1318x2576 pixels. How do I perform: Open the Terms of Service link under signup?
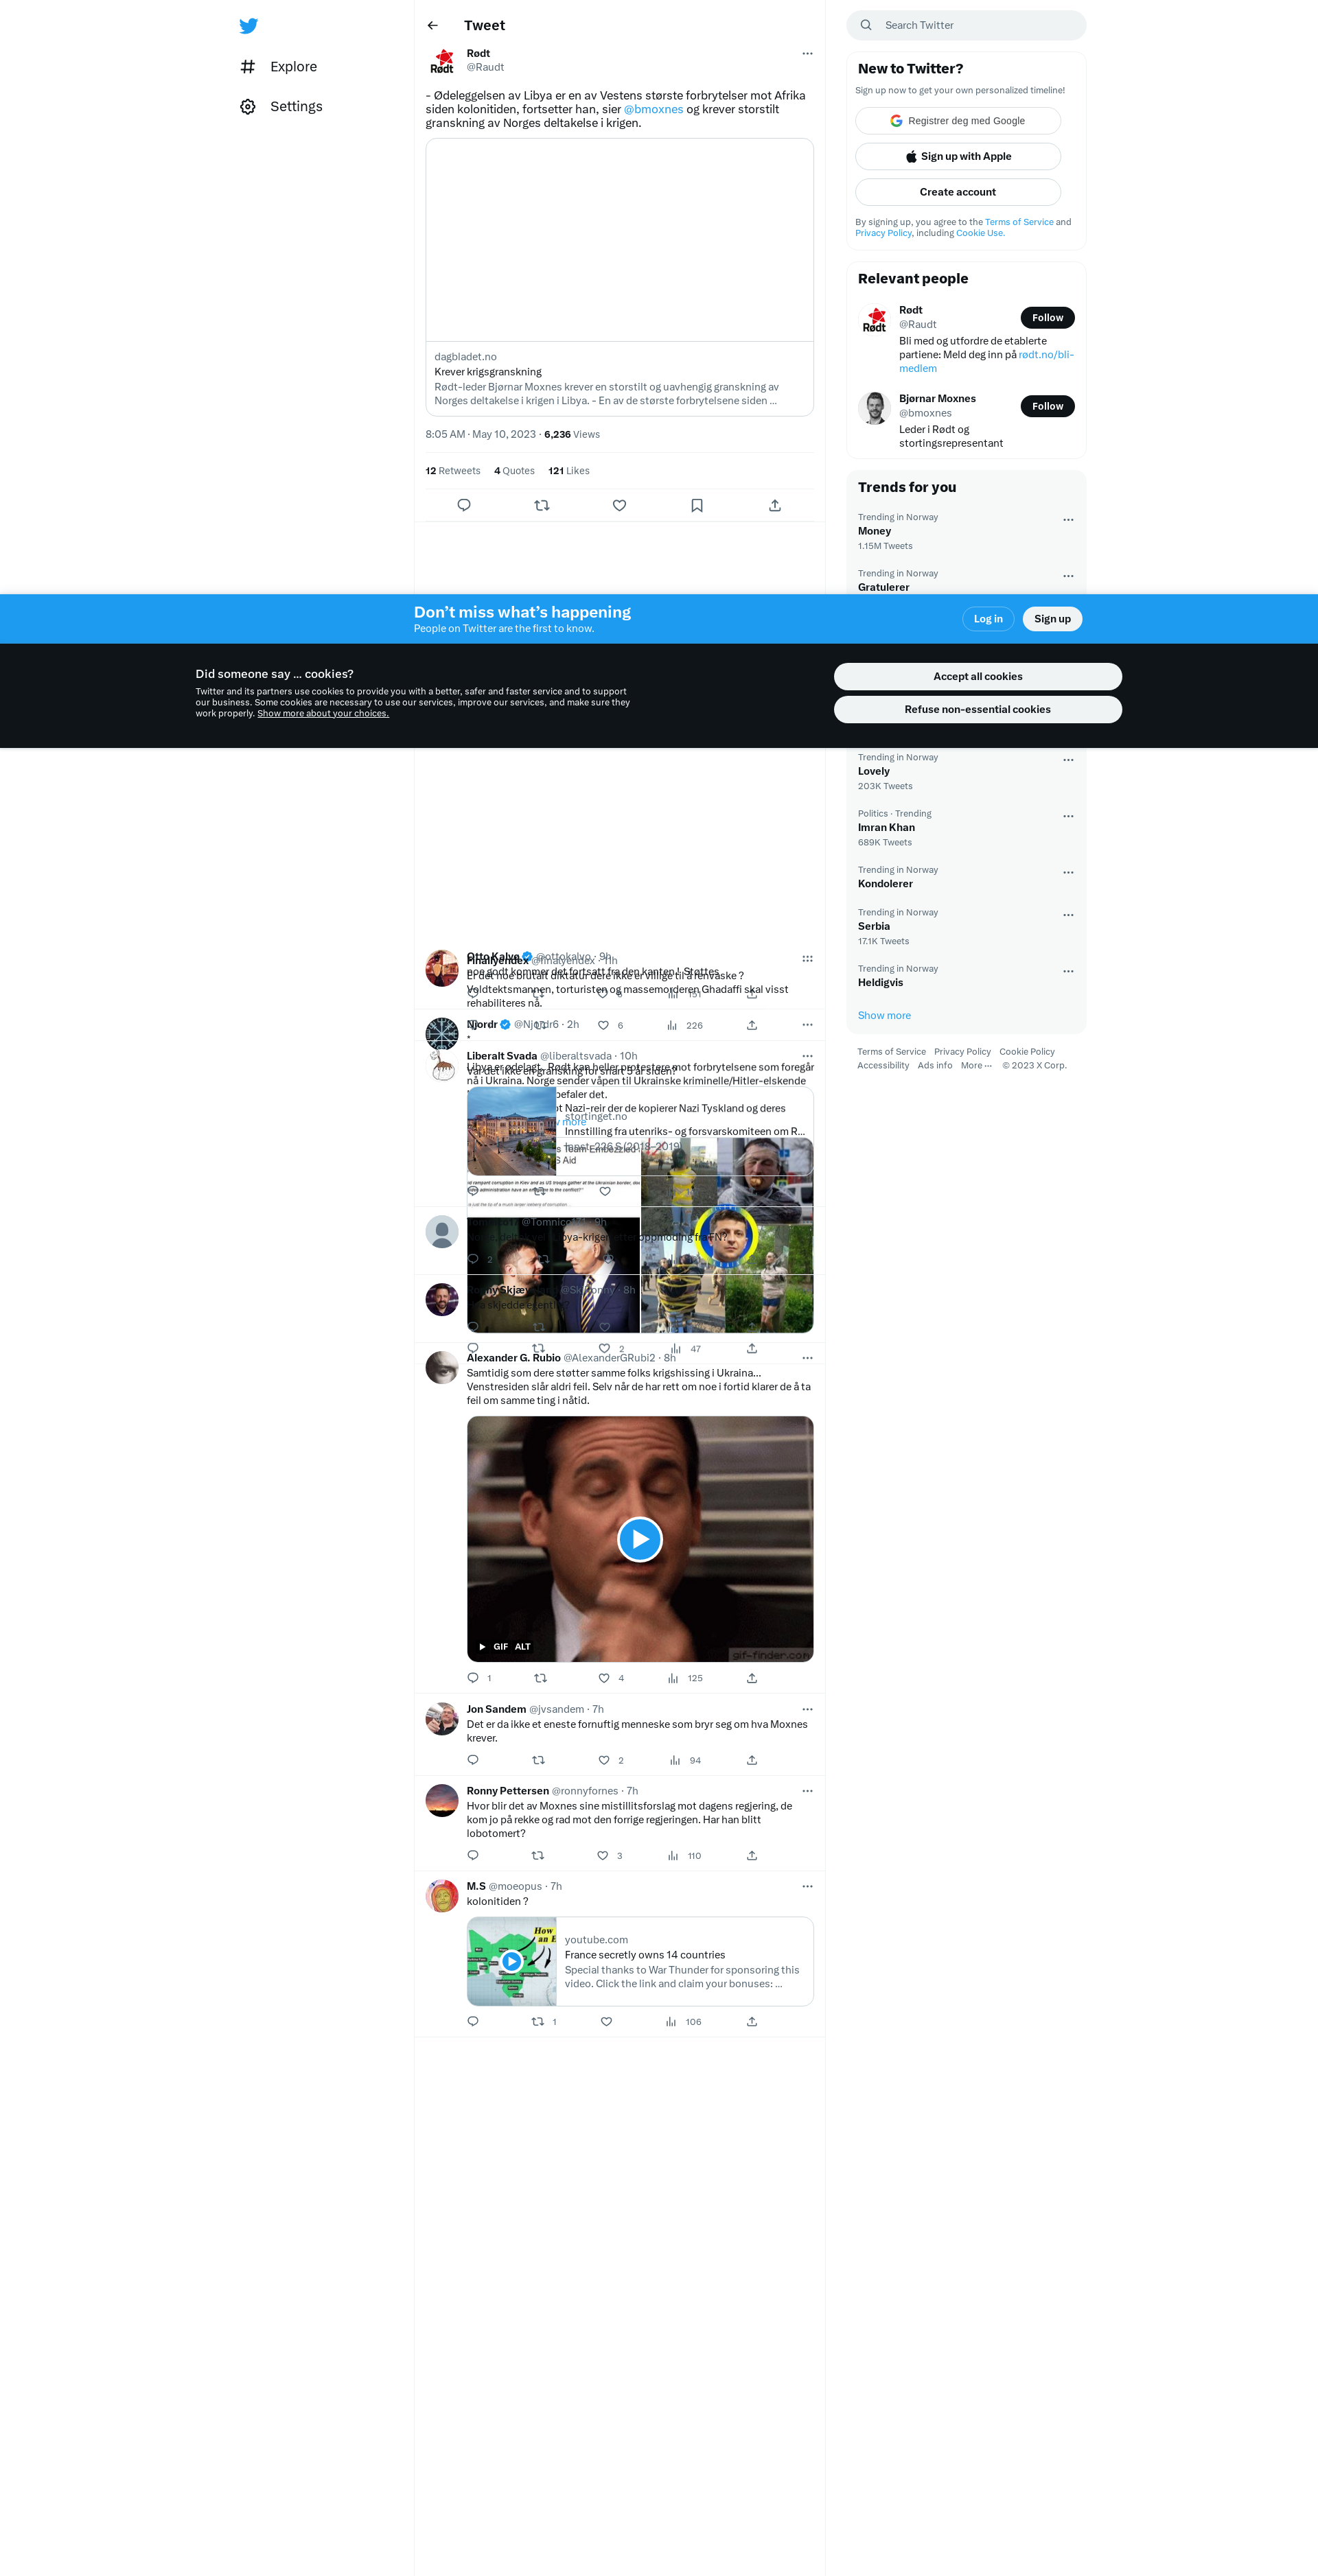click(x=1019, y=222)
